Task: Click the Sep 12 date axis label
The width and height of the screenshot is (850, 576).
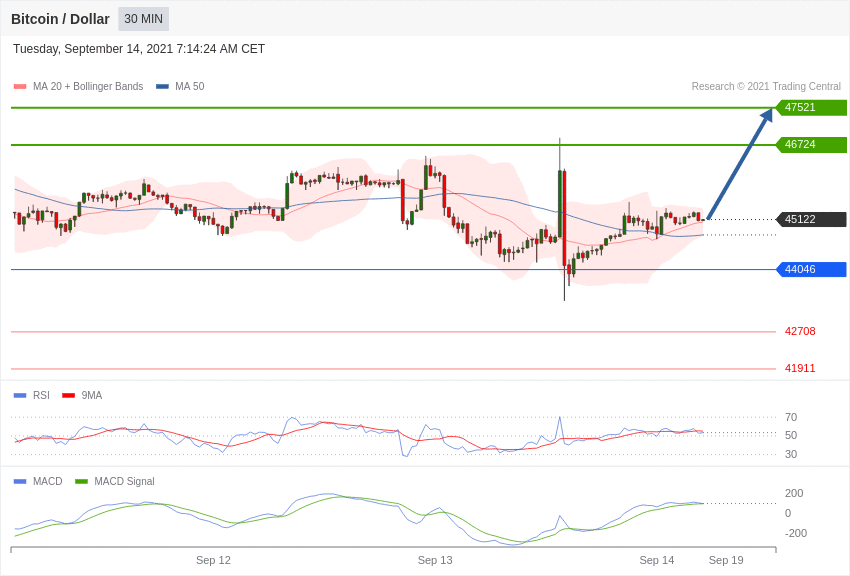Action: pyautogui.click(x=214, y=560)
